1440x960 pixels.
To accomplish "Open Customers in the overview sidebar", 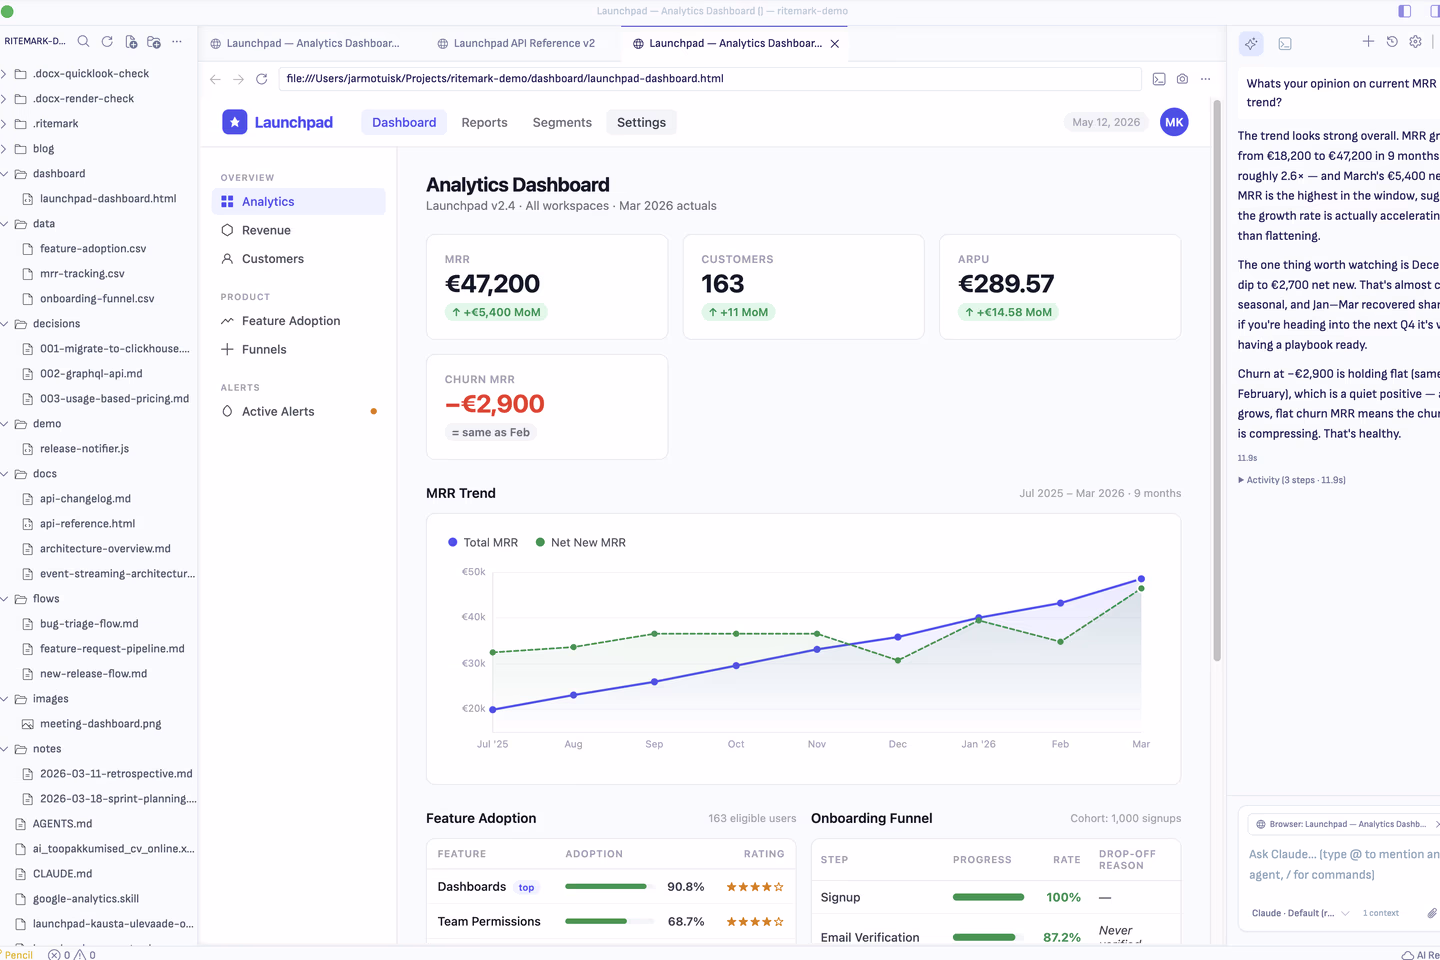I will (x=299, y=259).
